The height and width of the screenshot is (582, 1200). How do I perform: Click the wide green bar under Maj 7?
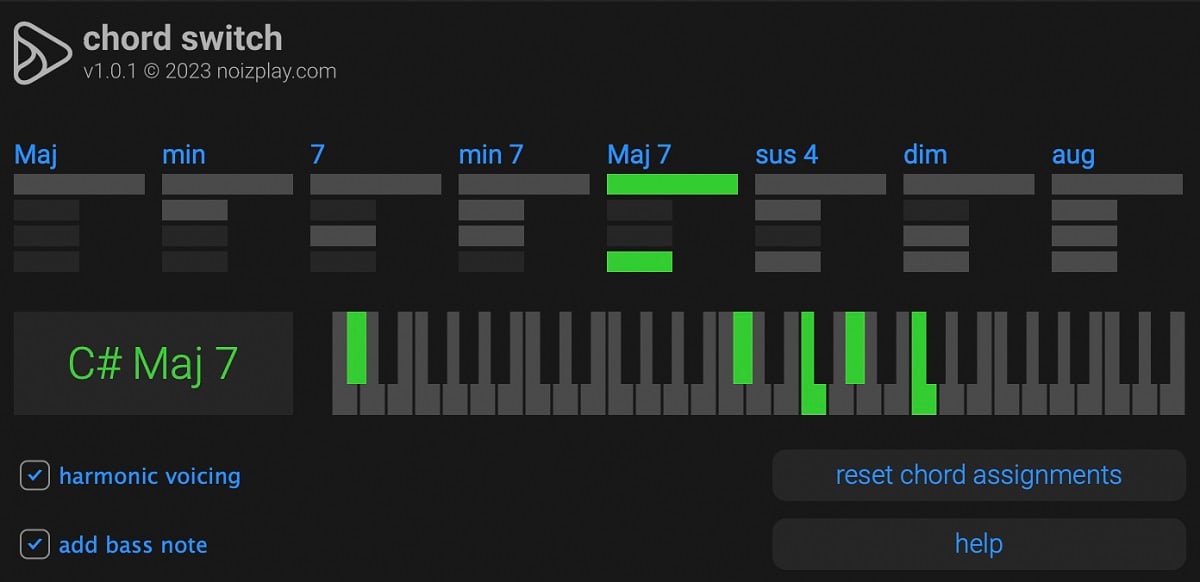pos(672,184)
